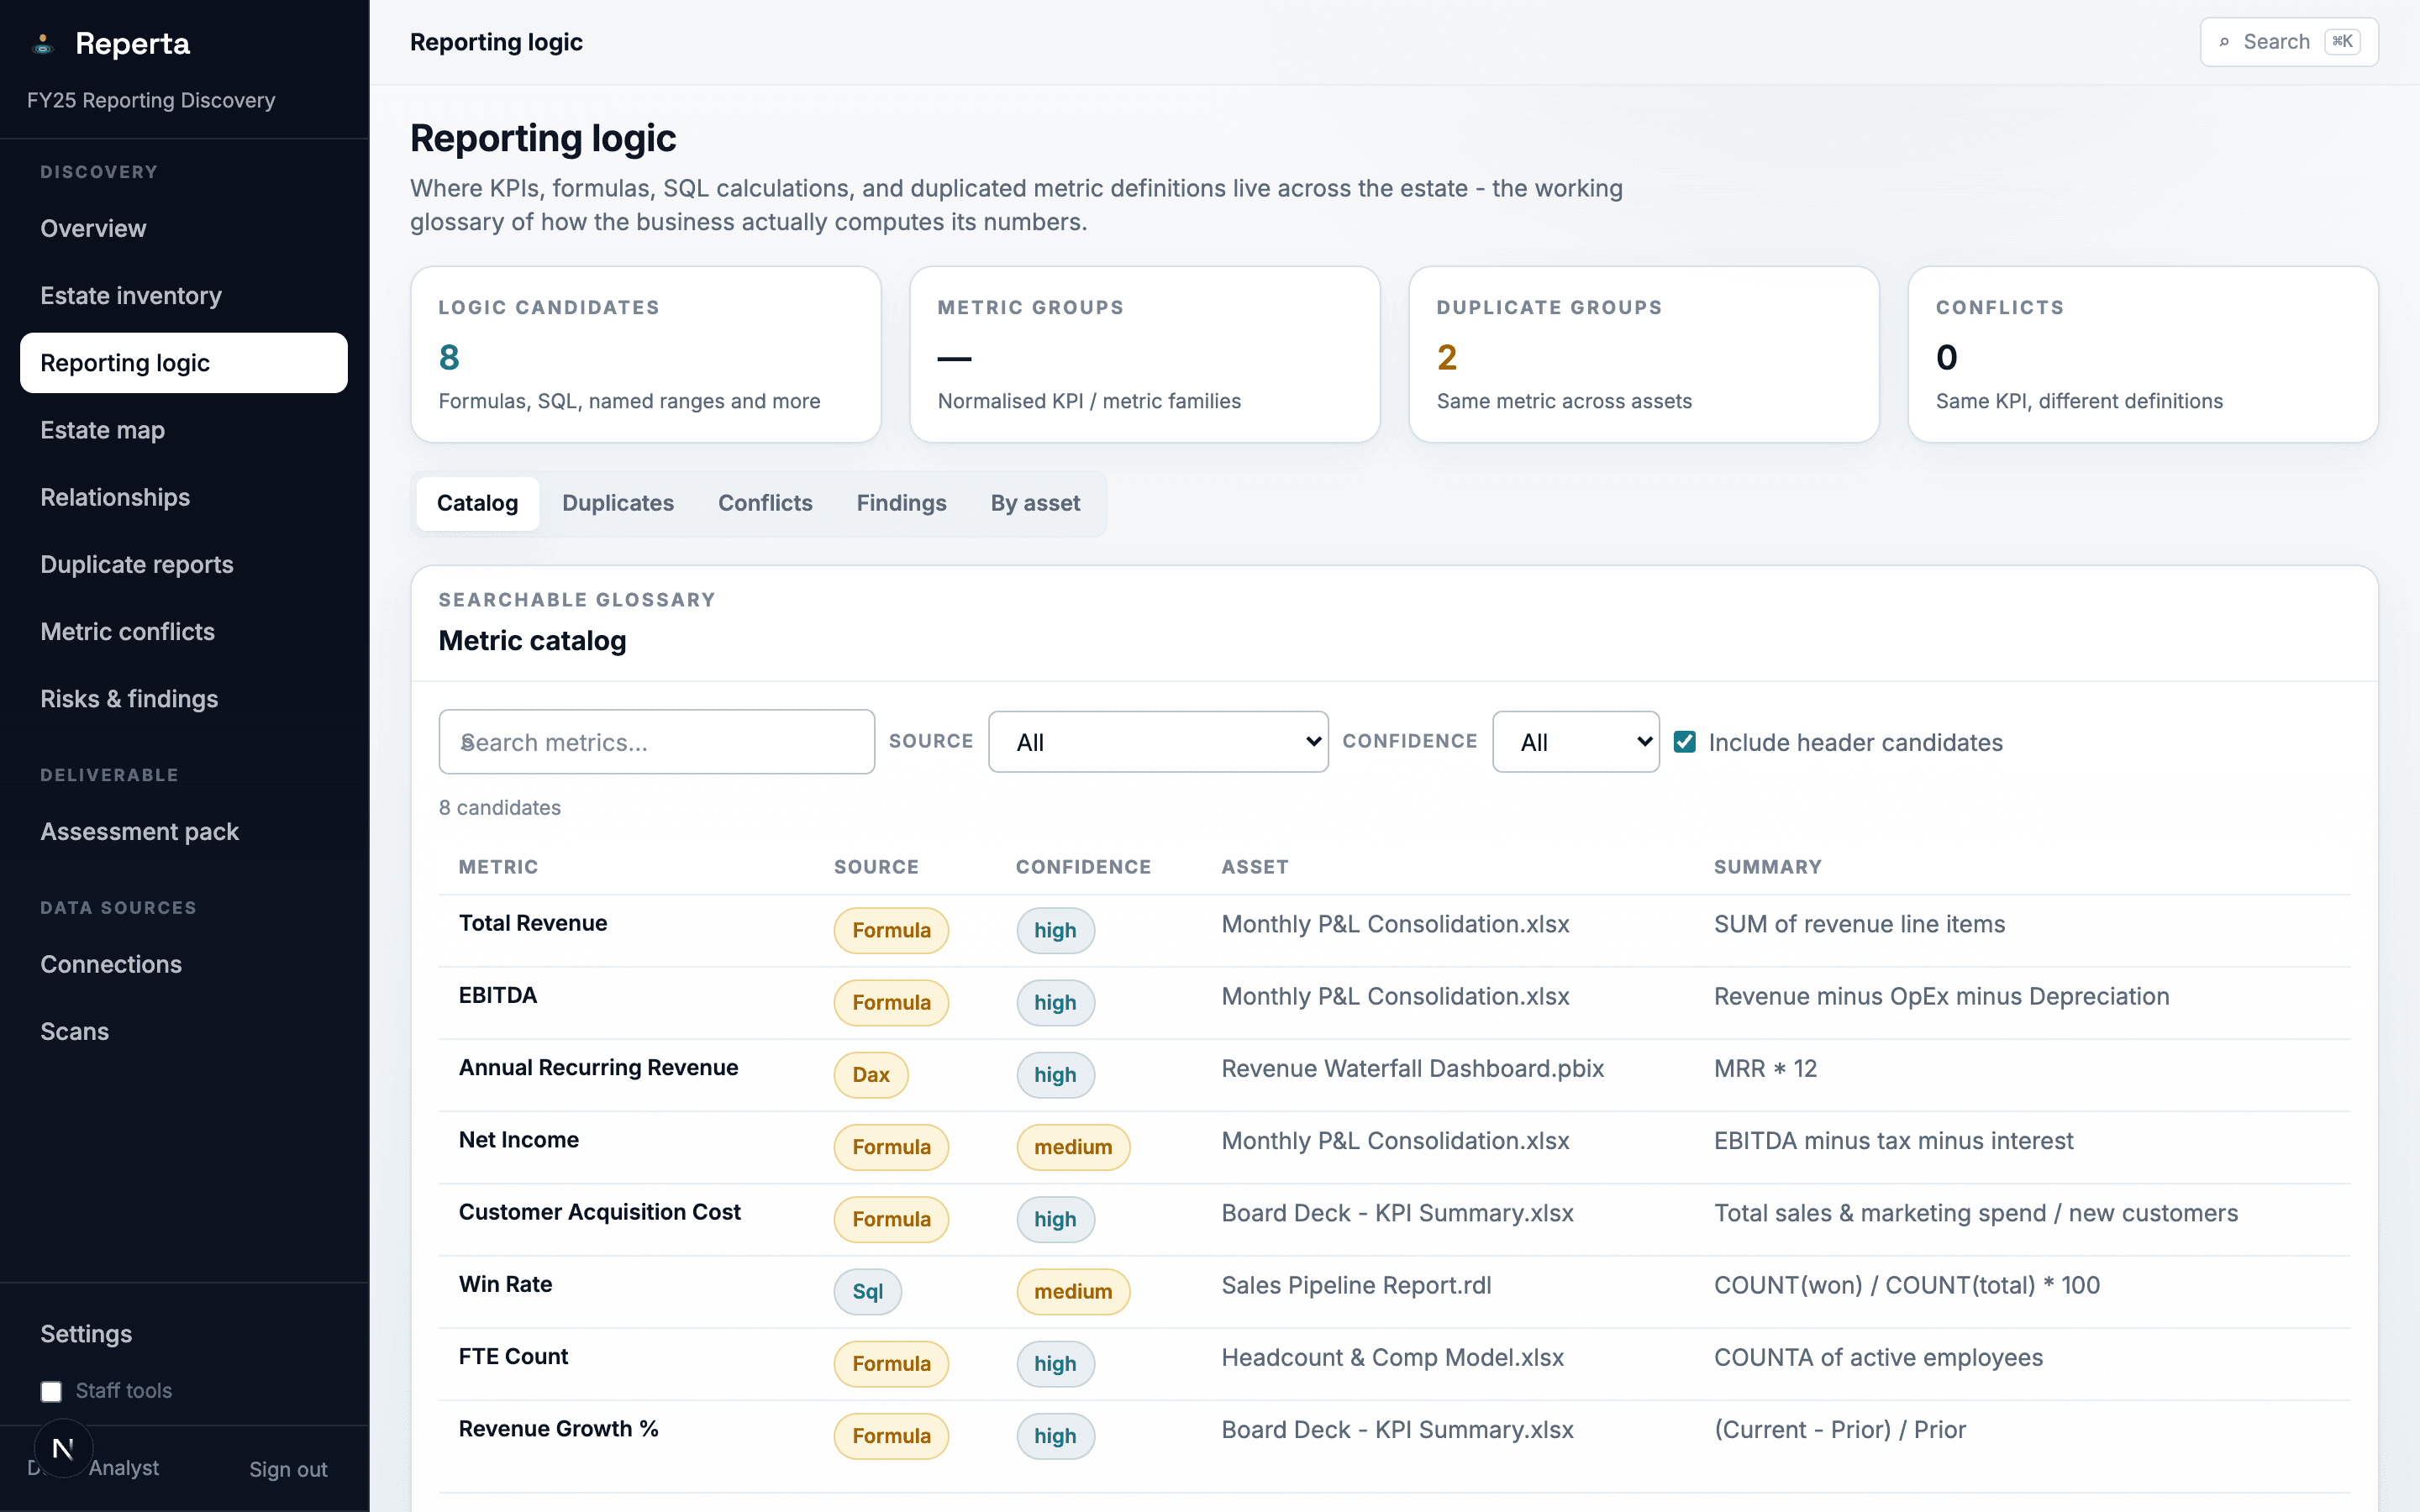
Task: Select the EBITDA metric row
Action: (1394, 1003)
